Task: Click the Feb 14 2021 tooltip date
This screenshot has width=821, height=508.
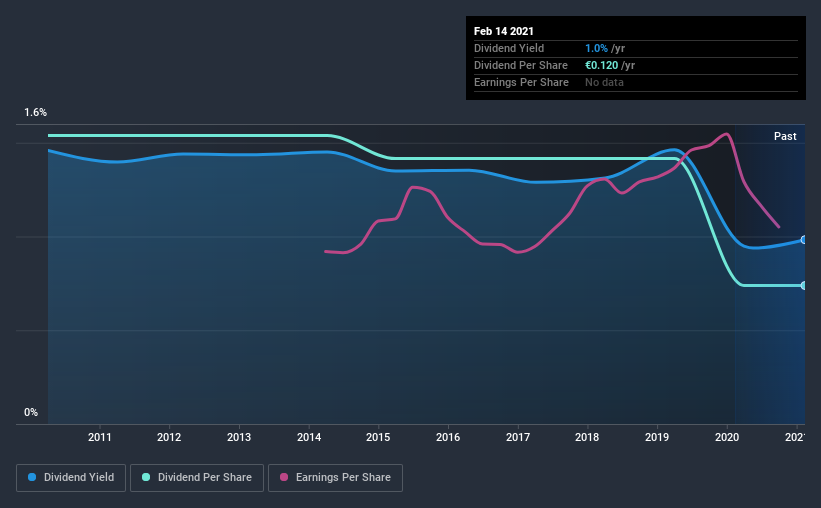Action: coord(504,31)
